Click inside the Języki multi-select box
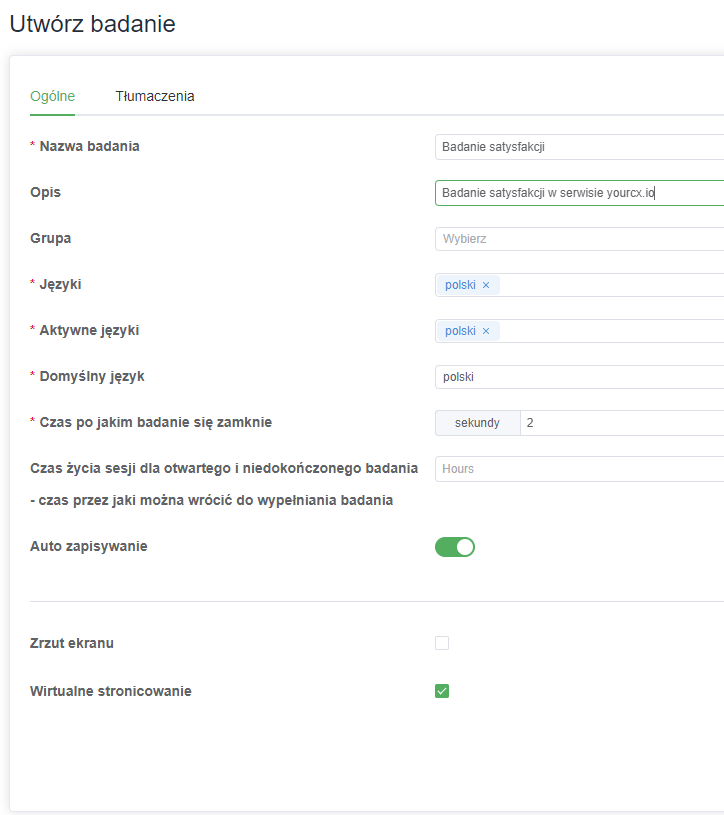The width and height of the screenshot is (724, 815). click(x=611, y=285)
